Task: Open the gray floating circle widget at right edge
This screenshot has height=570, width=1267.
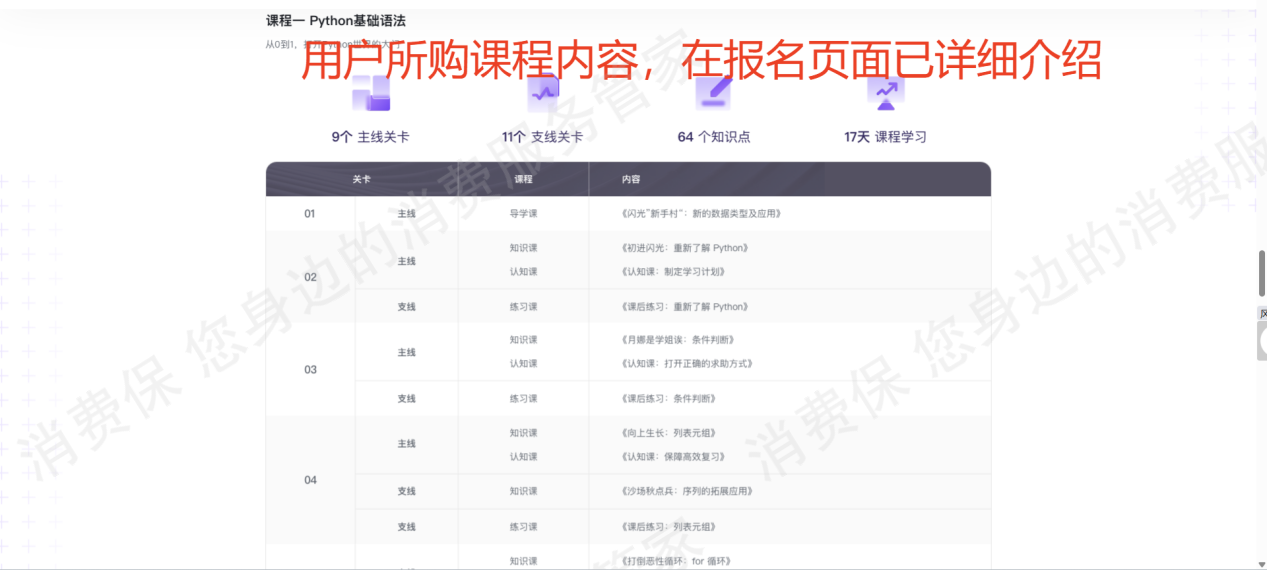Action: point(1262,342)
